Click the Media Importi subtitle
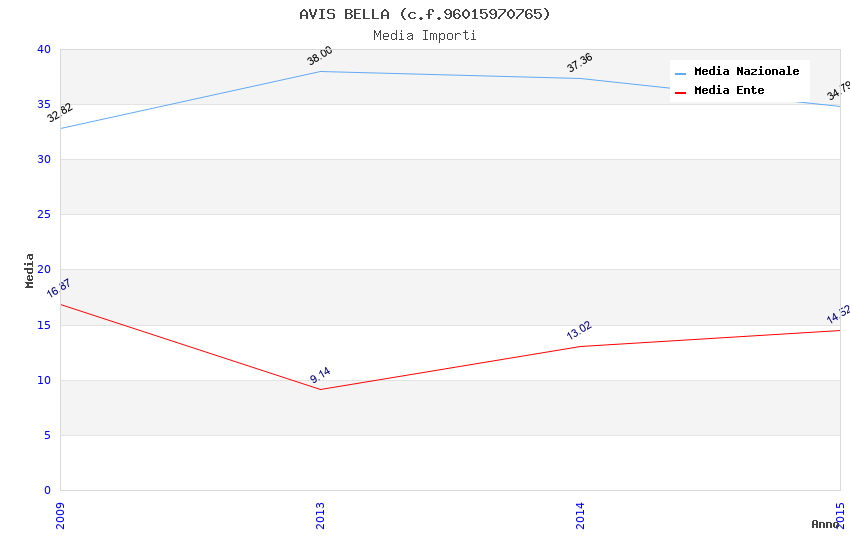This screenshot has width=850, height=550. pos(424,35)
